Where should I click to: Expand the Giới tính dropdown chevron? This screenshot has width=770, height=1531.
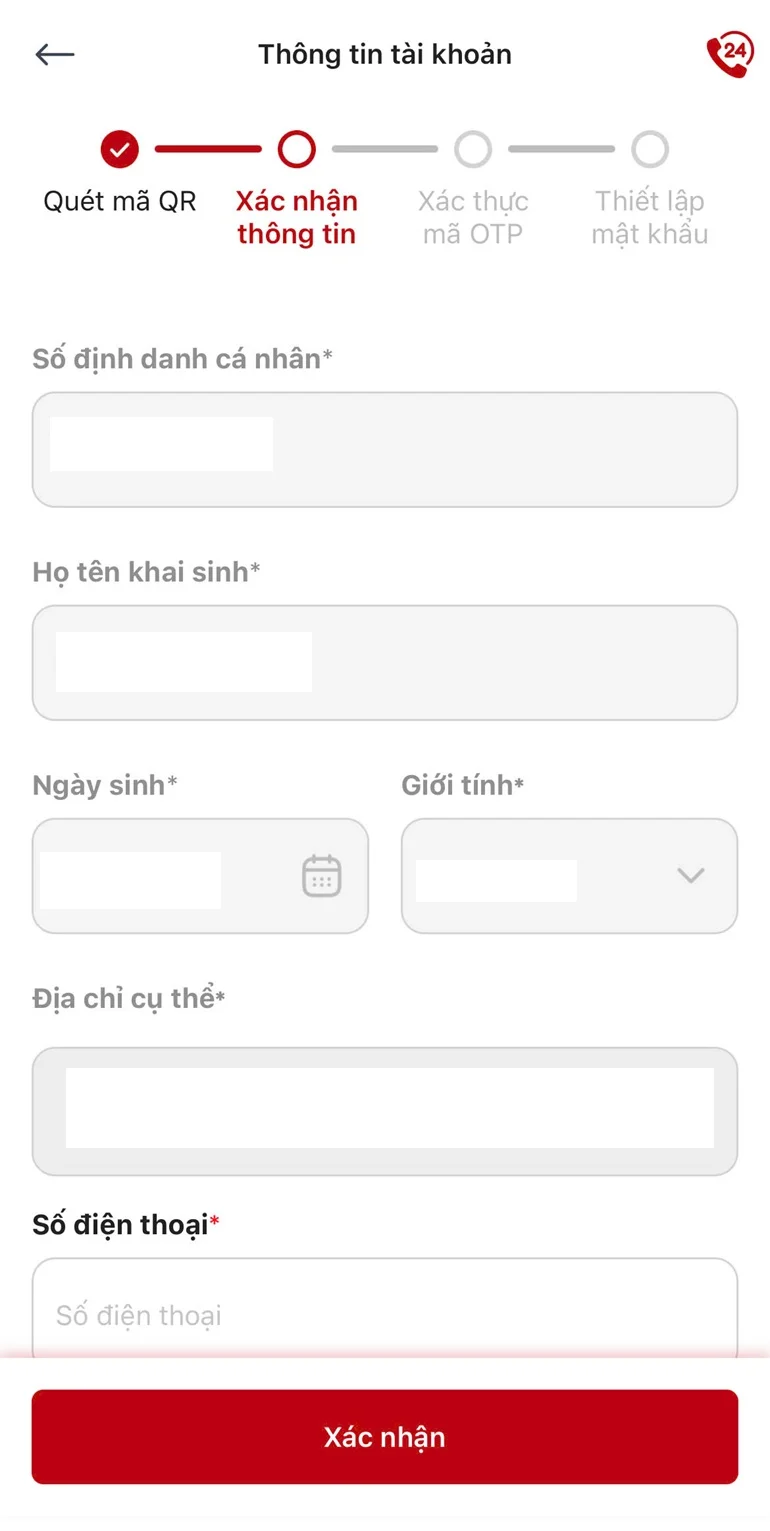(x=690, y=875)
